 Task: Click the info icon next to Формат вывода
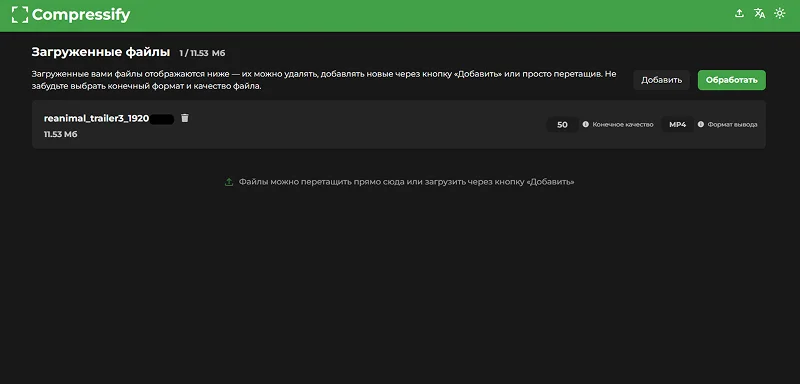click(701, 124)
